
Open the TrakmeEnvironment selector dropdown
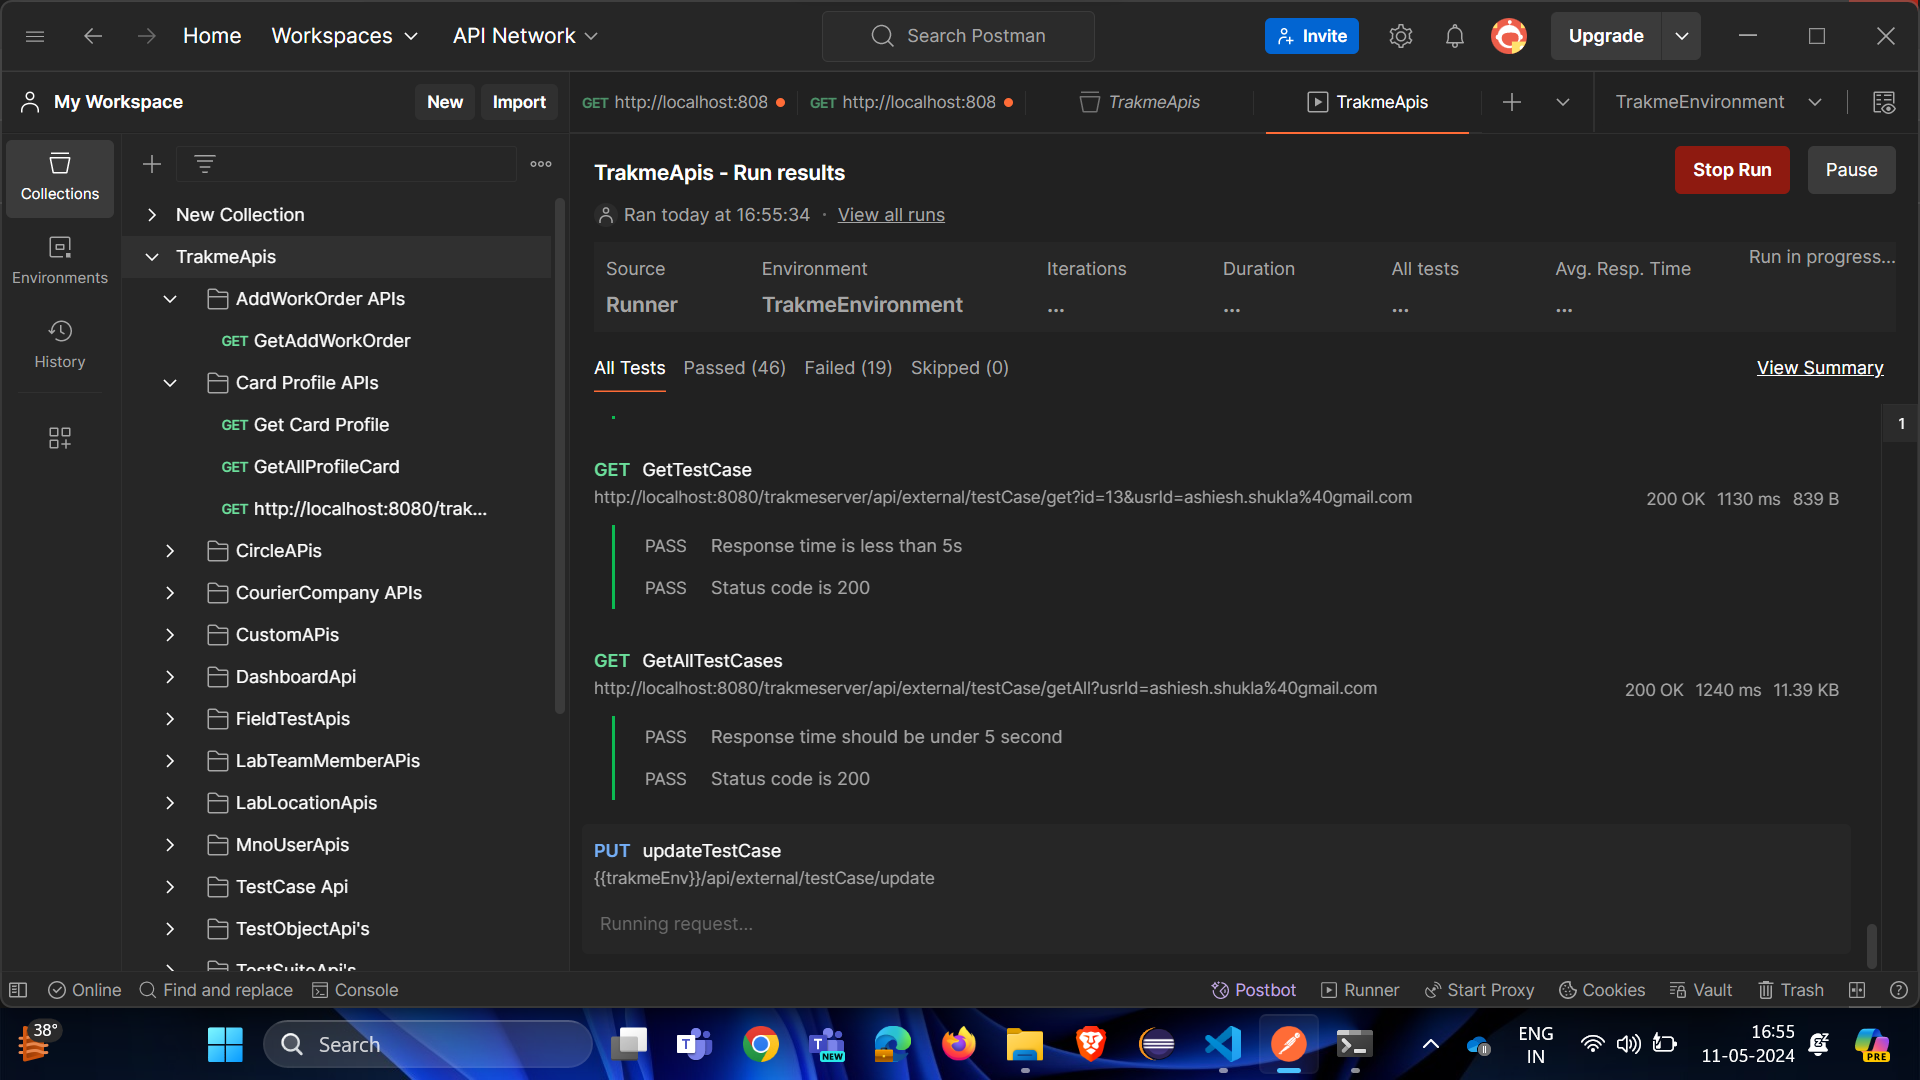[x=1718, y=102]
